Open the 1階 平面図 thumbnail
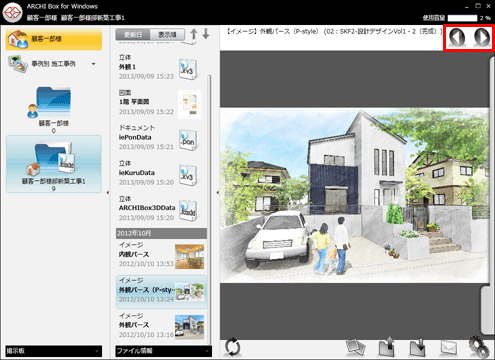 (x=189, y=104)
